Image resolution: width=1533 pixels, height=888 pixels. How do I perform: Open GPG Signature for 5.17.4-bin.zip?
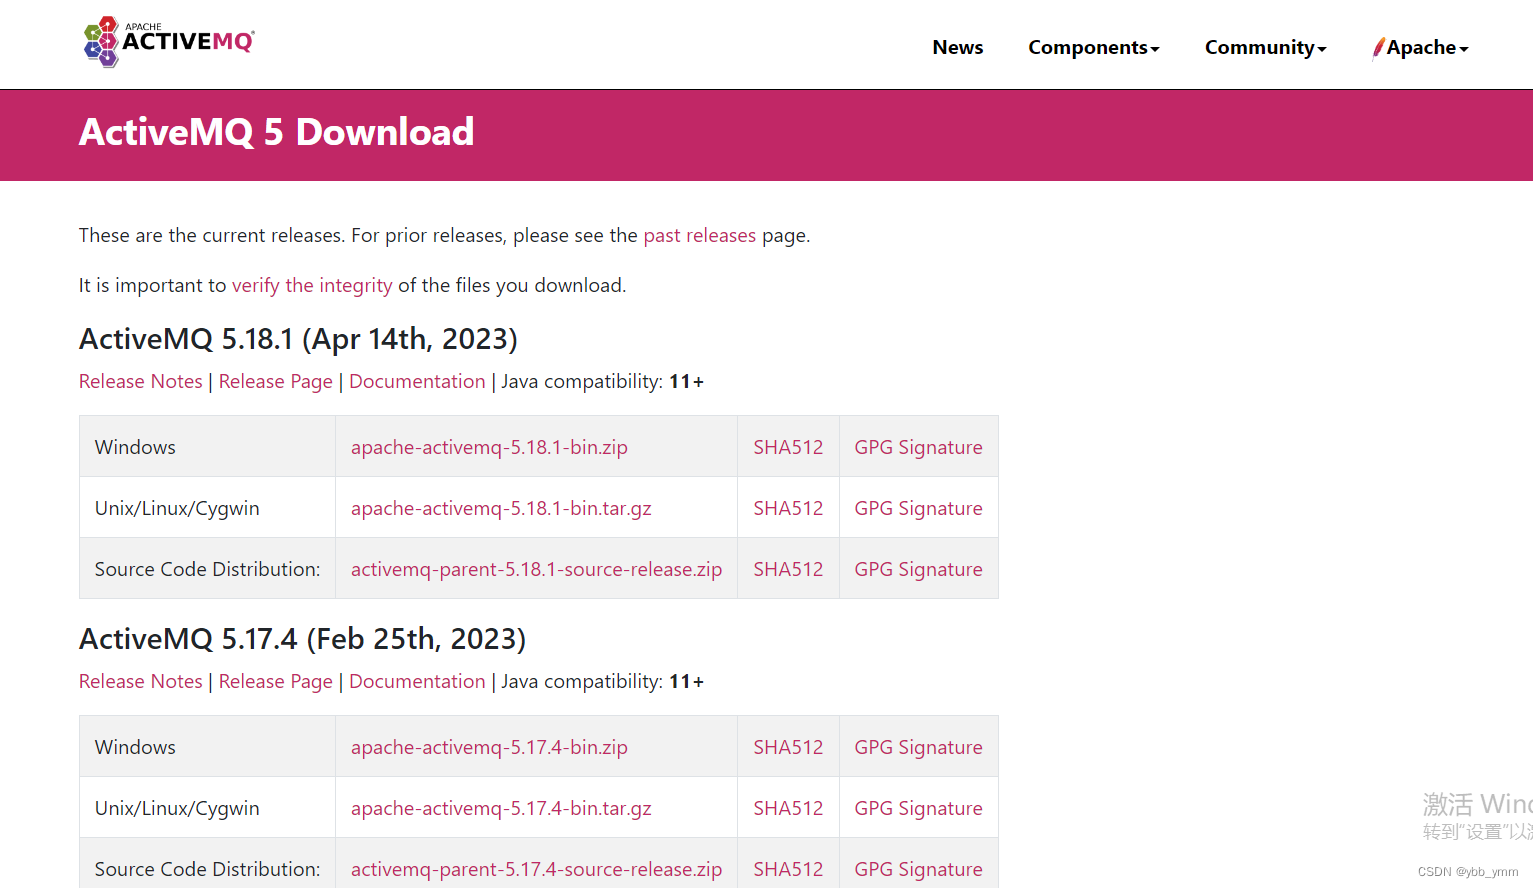(918, 747)
